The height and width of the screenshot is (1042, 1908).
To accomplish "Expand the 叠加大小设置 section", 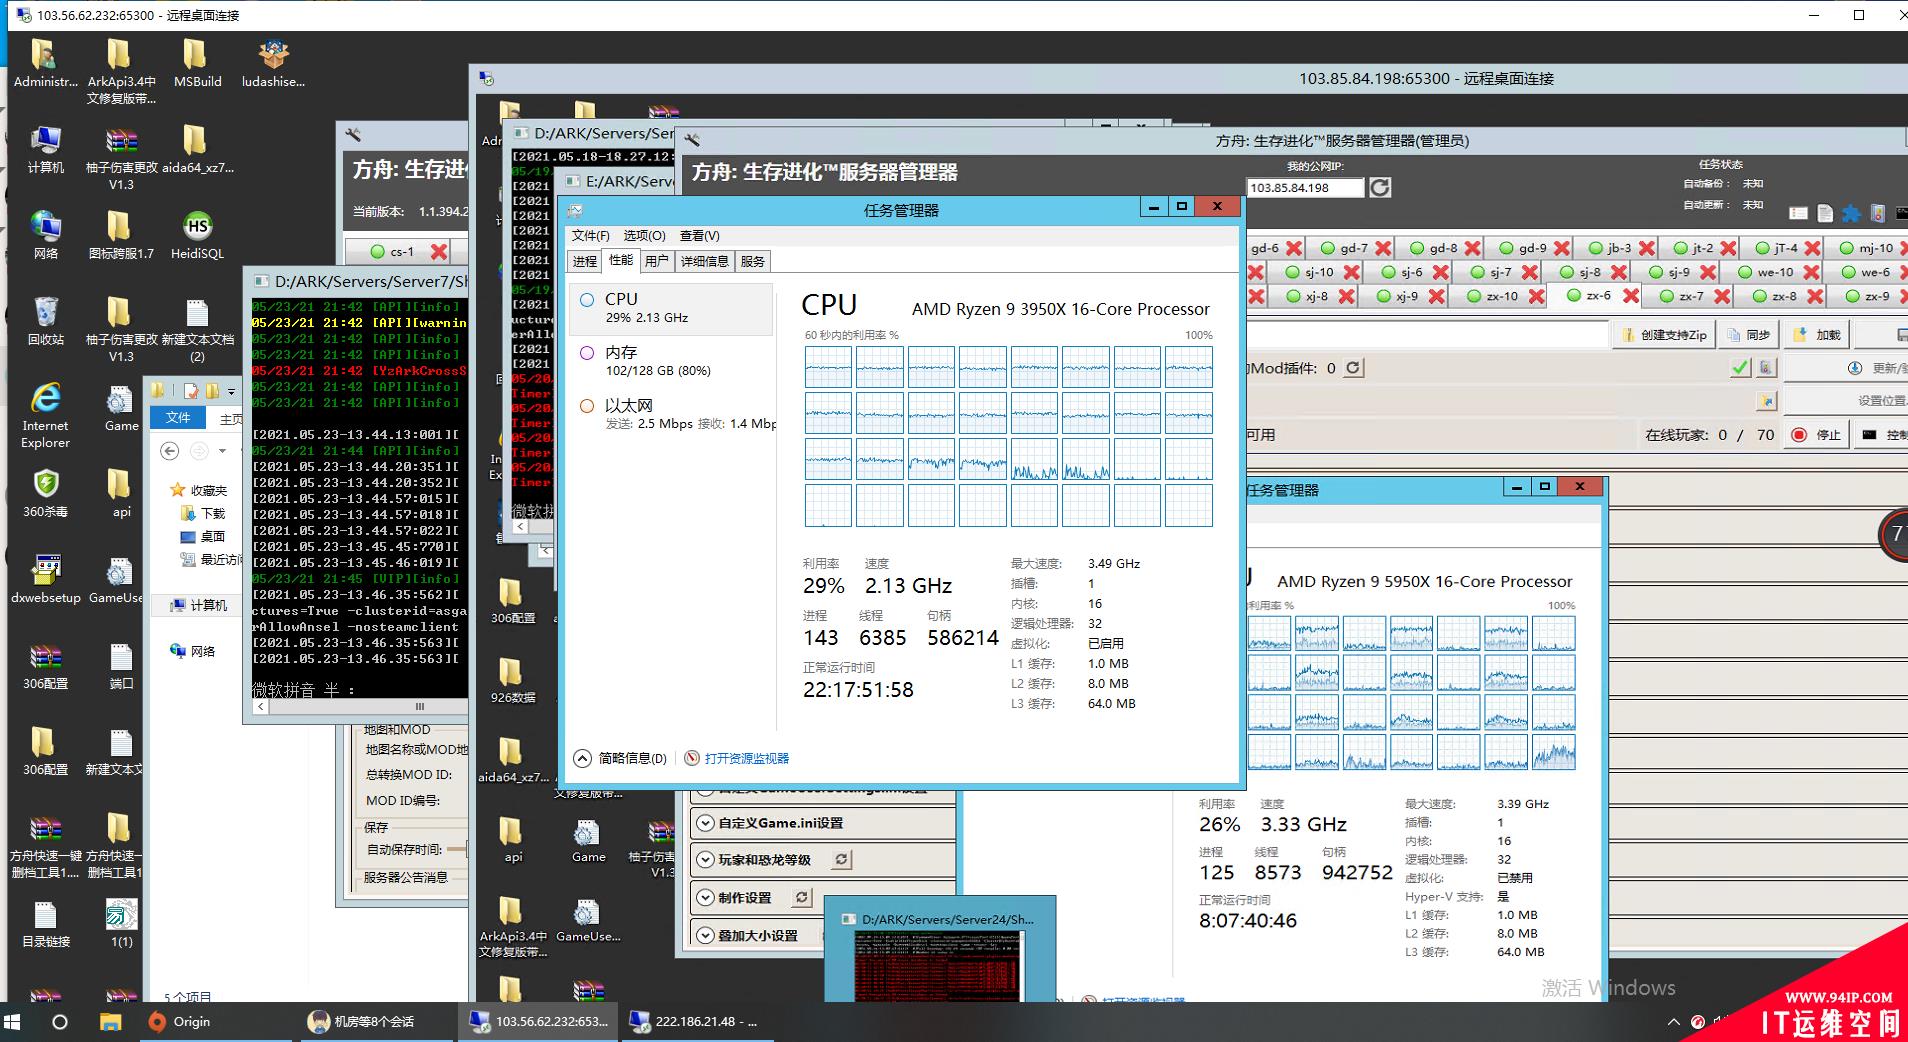I will (705, 936).
